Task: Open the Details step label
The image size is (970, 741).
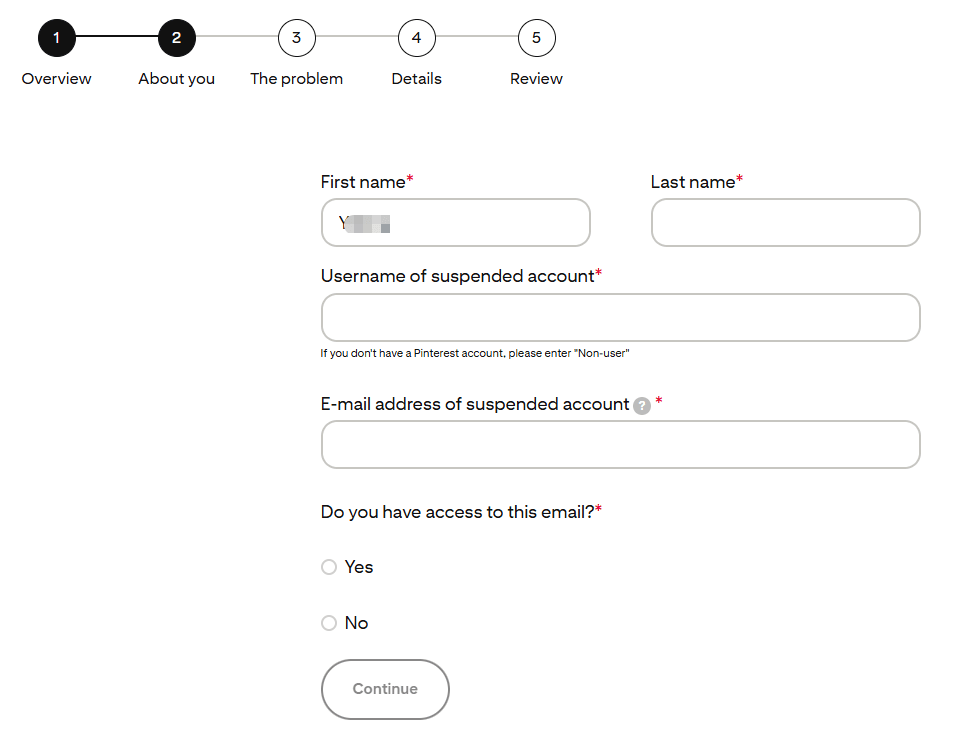Action: pos(416,79)
